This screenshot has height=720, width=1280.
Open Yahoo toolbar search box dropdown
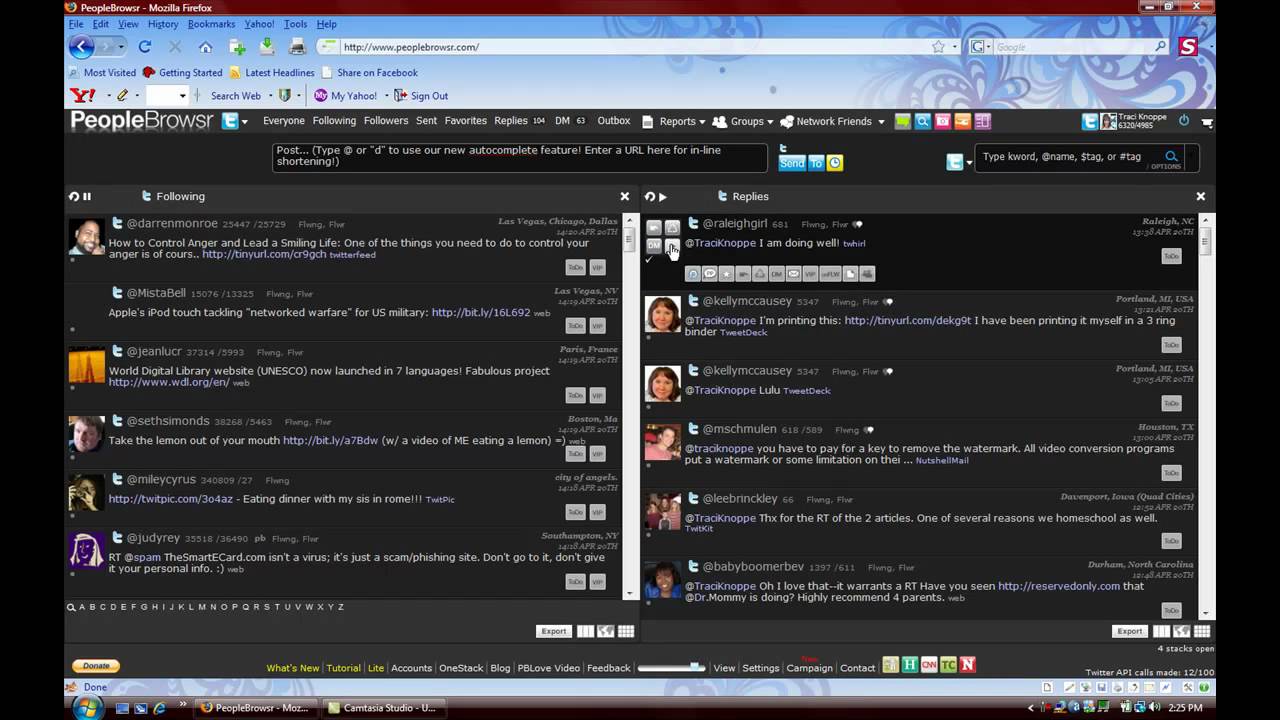pos(182,96)
